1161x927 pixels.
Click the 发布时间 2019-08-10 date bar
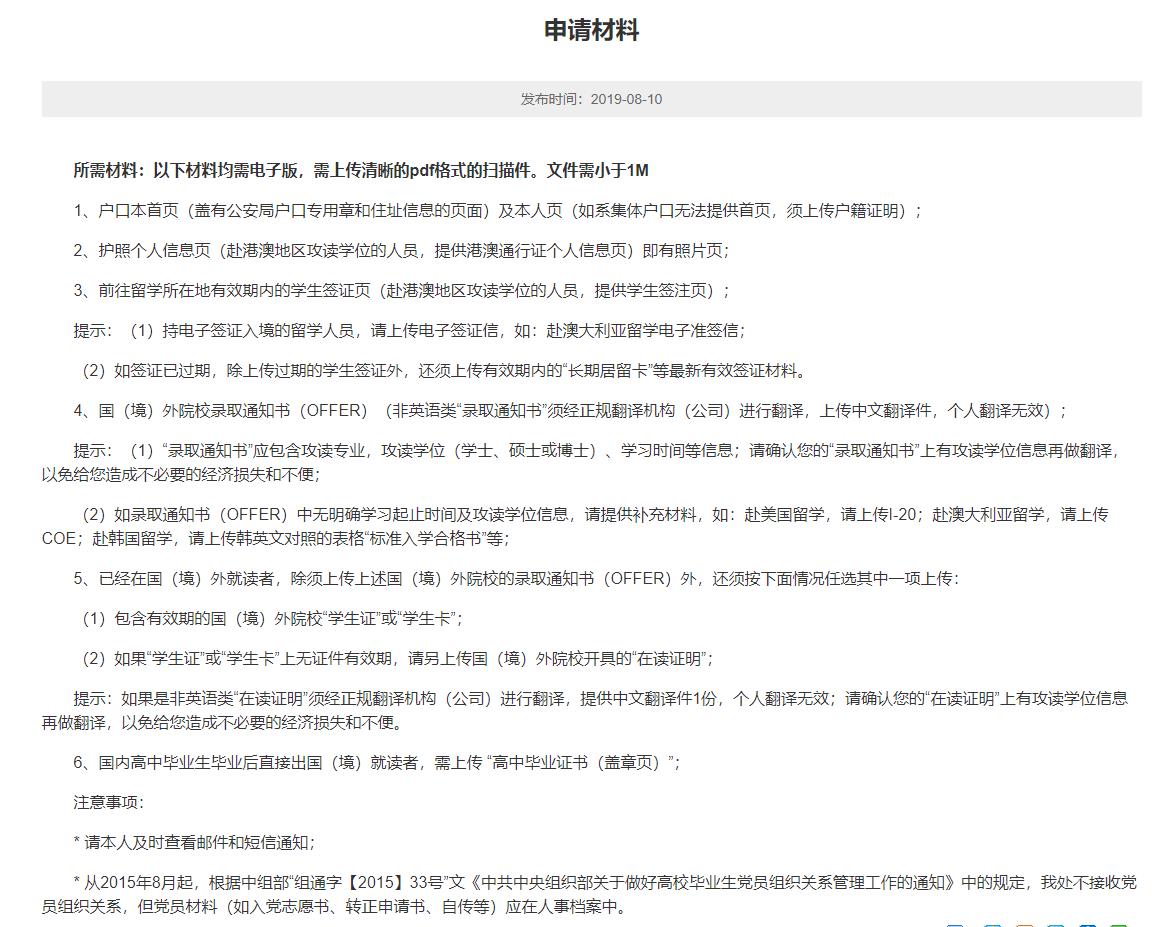click(x=591, y=99)
